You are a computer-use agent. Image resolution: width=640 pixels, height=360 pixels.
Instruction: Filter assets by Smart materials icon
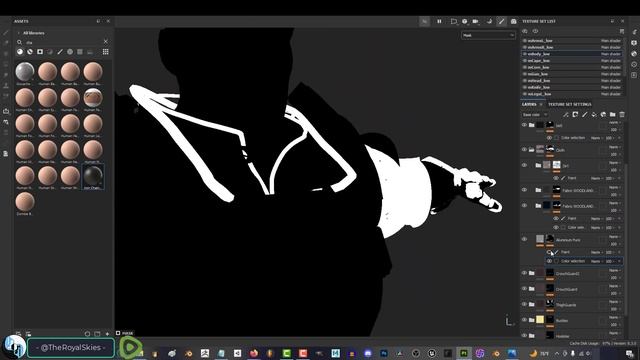coord(30,52)
